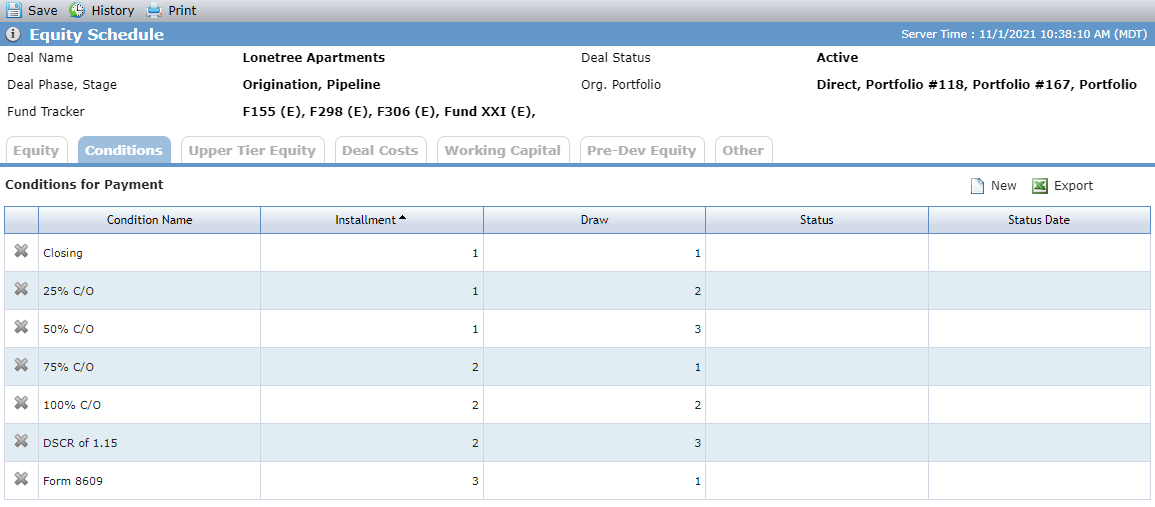Sort by Installment column header

(x=372, y=220)
